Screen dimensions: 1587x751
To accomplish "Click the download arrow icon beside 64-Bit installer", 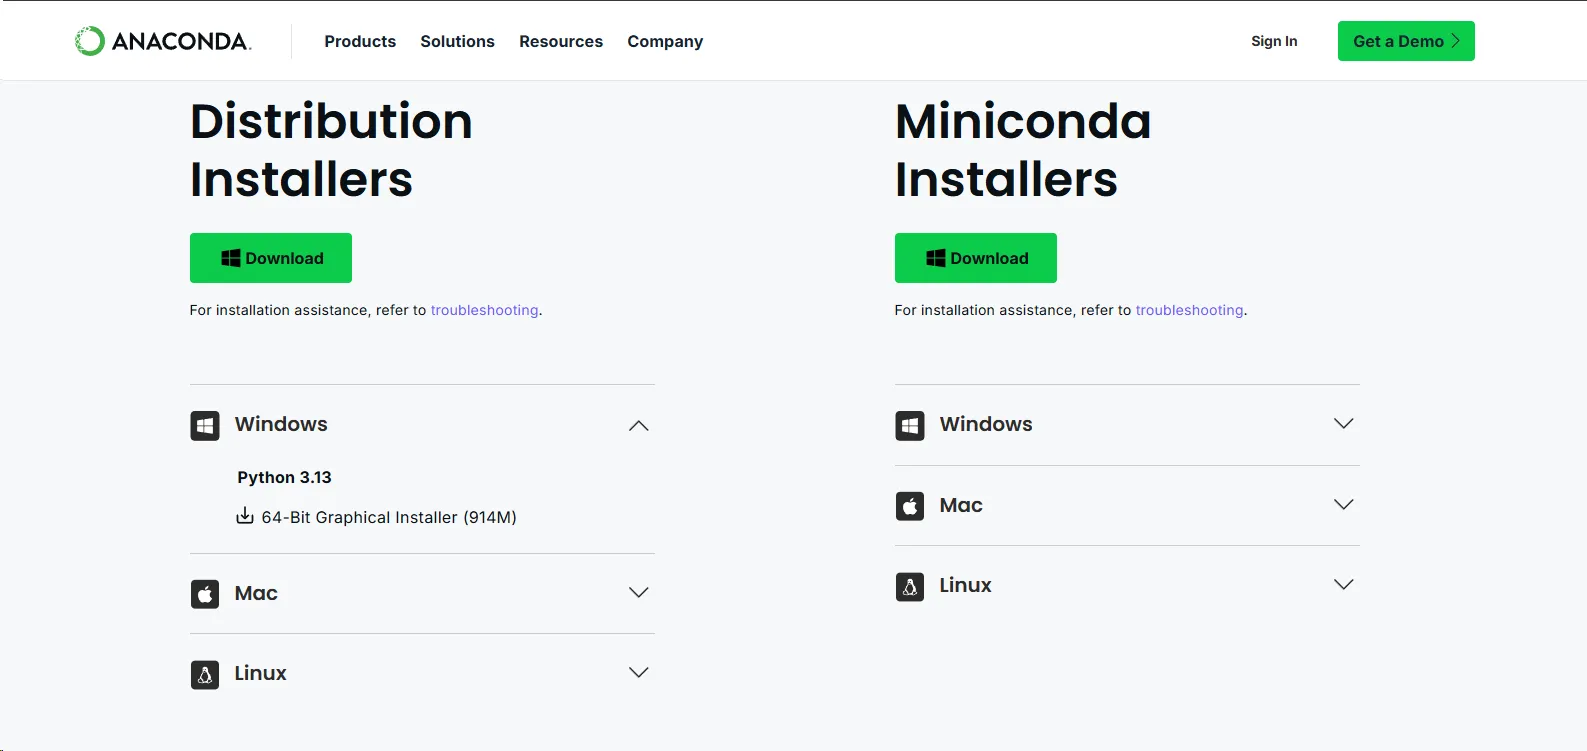I will 245,516.
